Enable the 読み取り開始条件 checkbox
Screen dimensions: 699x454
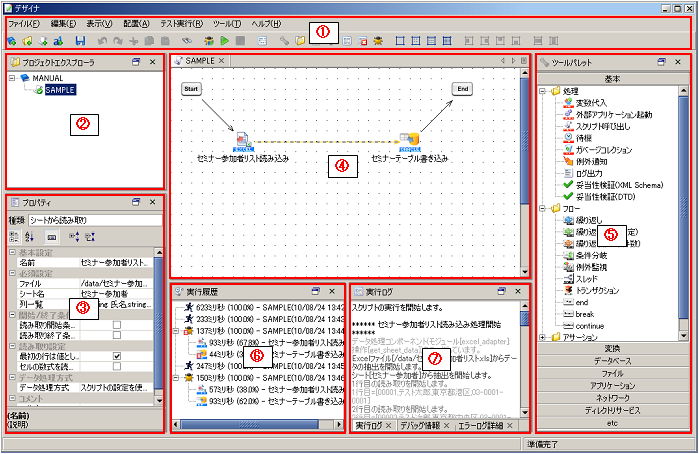[x=117, y=325]
